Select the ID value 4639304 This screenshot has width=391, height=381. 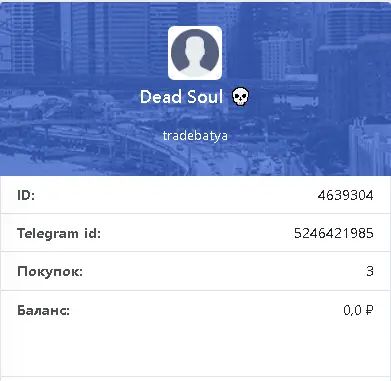345,195
